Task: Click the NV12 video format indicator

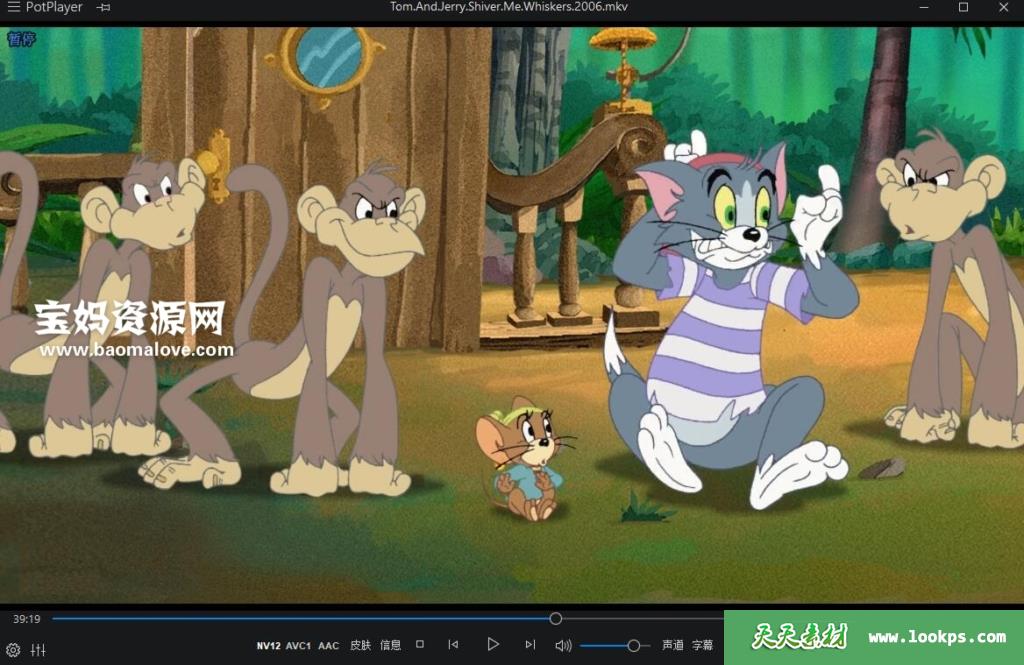Action: tap(268, 646)
